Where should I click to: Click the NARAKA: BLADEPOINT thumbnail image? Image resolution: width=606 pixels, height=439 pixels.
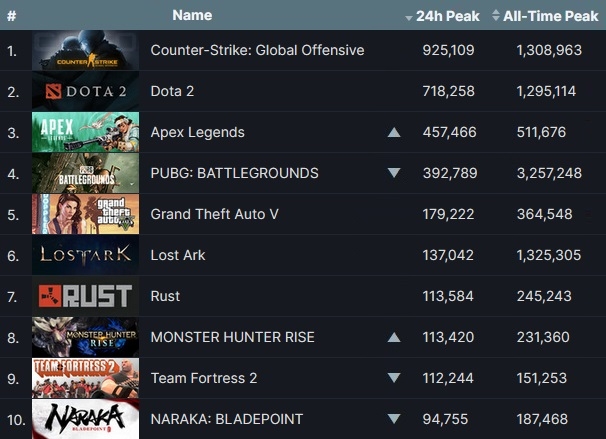85,419
